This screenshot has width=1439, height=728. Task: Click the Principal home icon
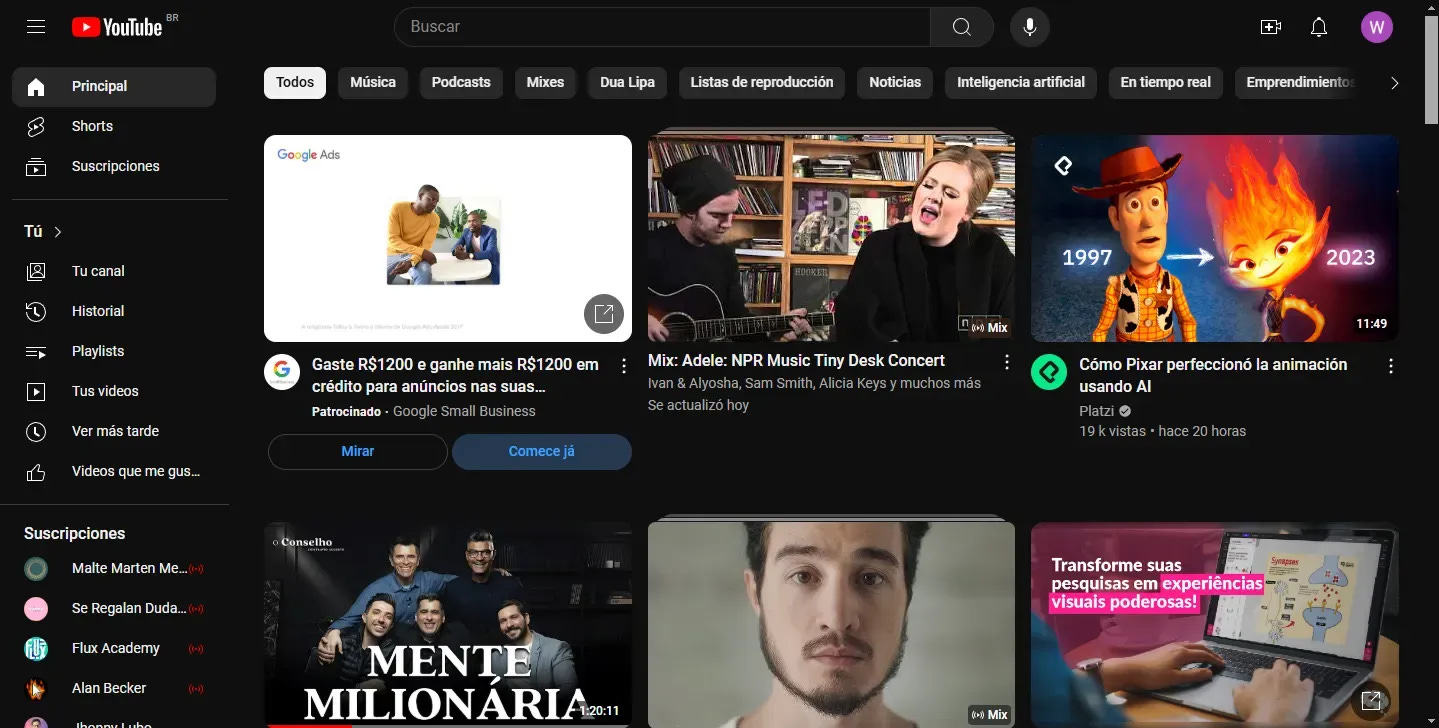[x=36, y=87]
